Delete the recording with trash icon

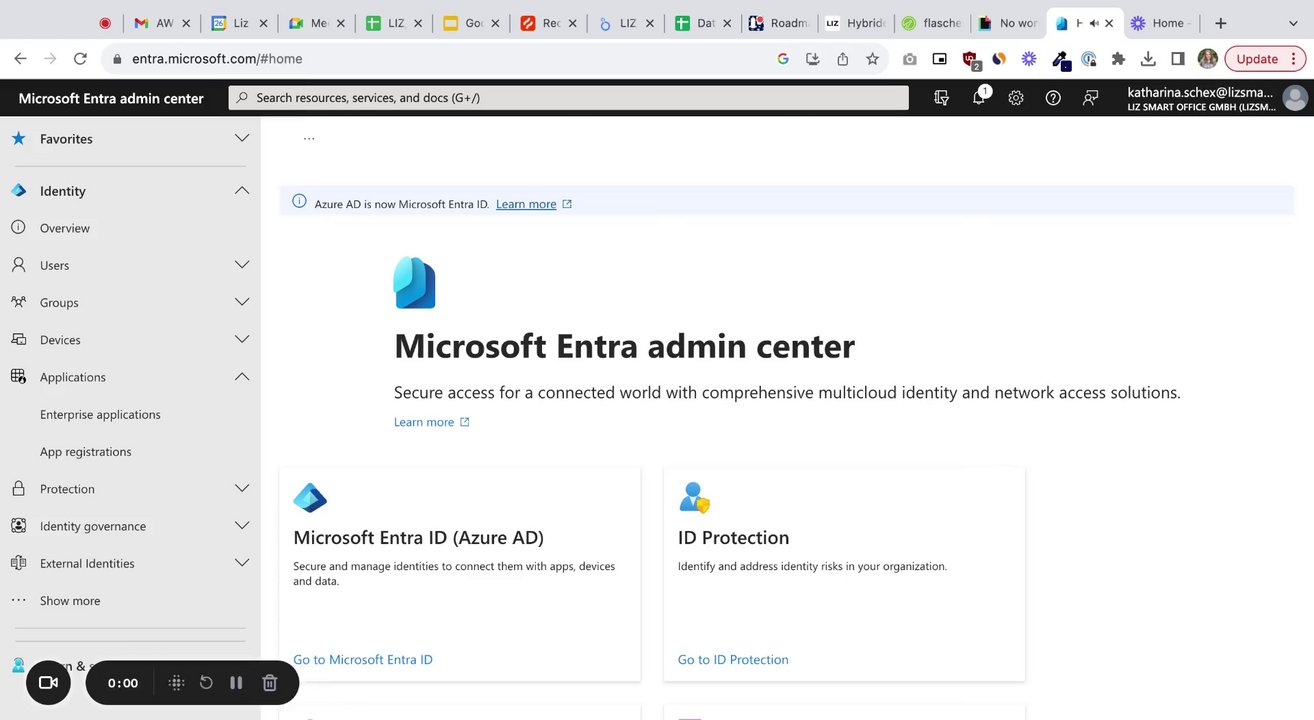tap(269, 683)
